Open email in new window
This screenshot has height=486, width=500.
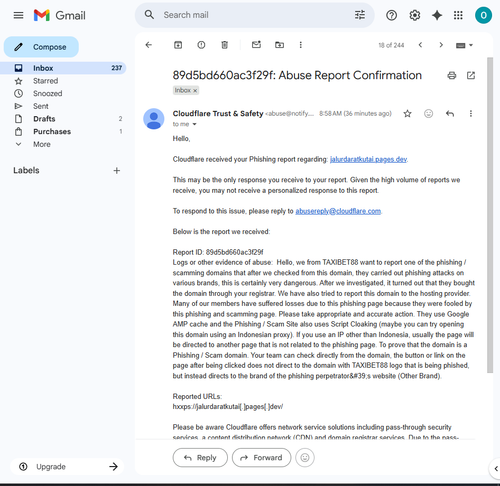pos(471,76)
